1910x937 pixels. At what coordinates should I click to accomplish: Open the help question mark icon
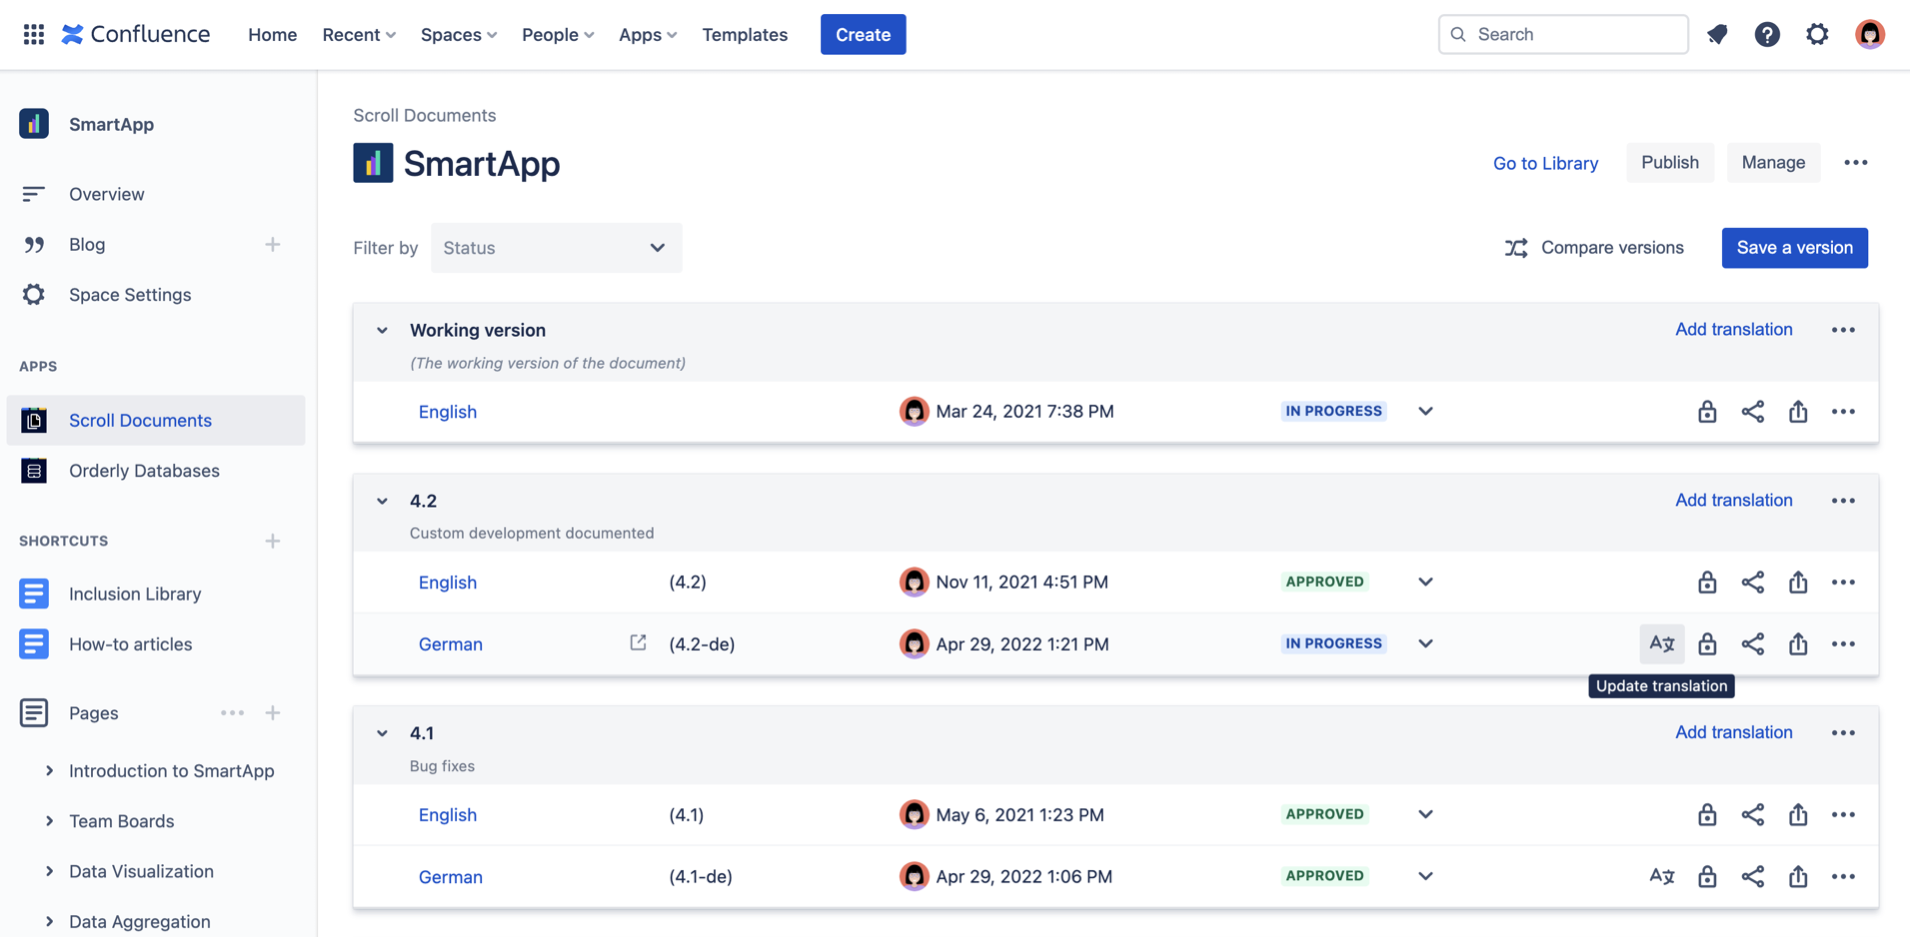pos(1767,35)
